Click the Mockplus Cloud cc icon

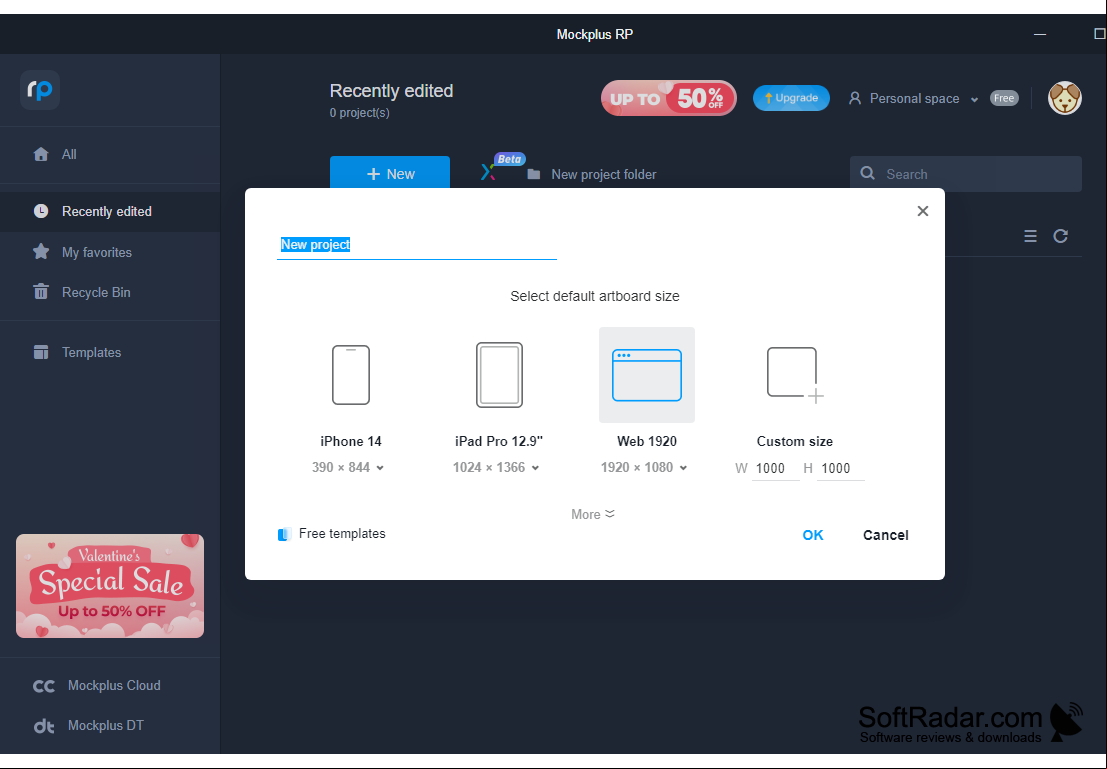pos(44,686)
